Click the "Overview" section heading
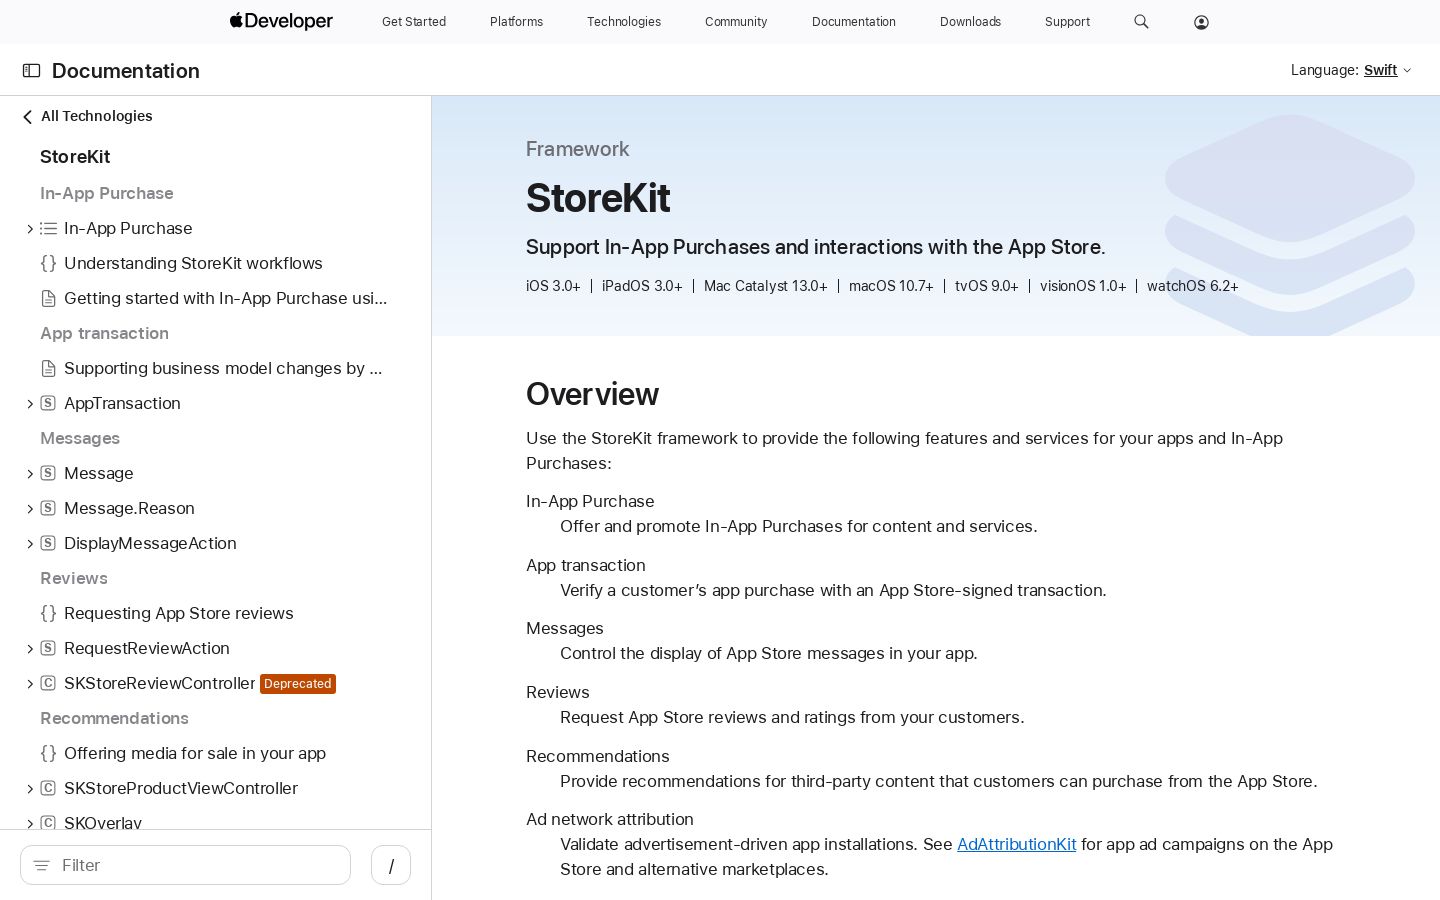 [x=592, y=394]
